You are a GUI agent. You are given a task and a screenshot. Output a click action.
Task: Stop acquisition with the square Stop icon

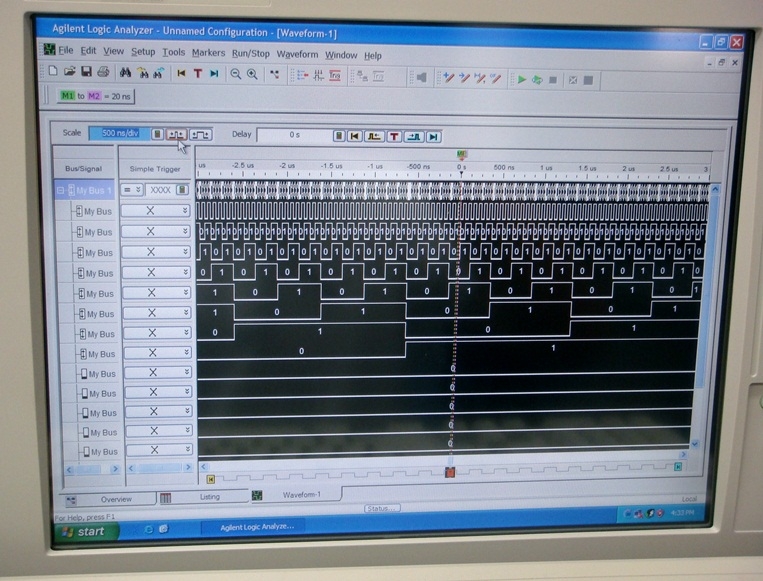coord(553,80)
